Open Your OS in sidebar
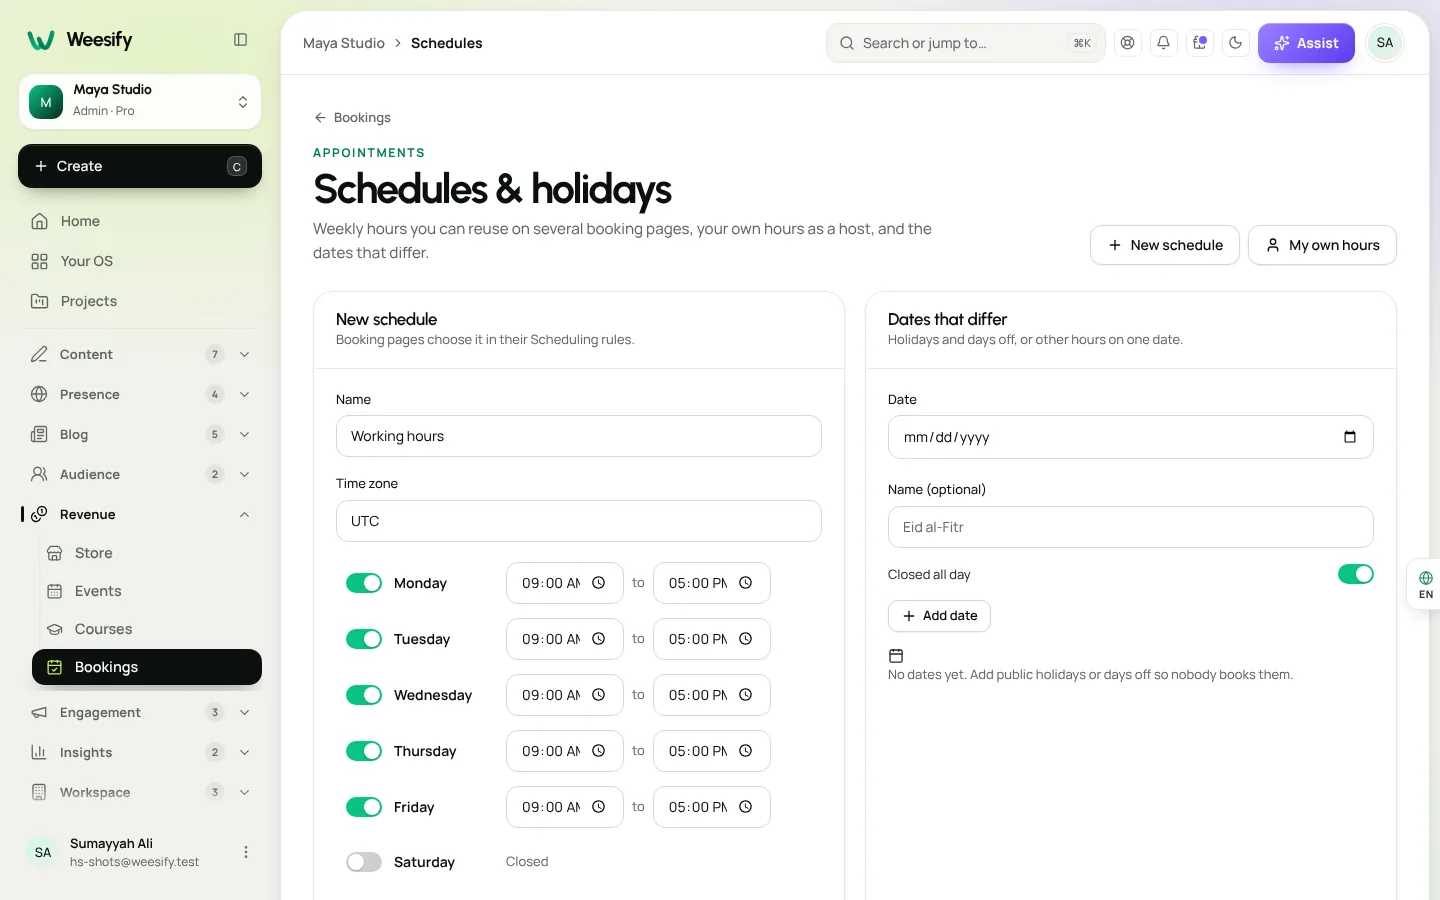 (140, 261)
